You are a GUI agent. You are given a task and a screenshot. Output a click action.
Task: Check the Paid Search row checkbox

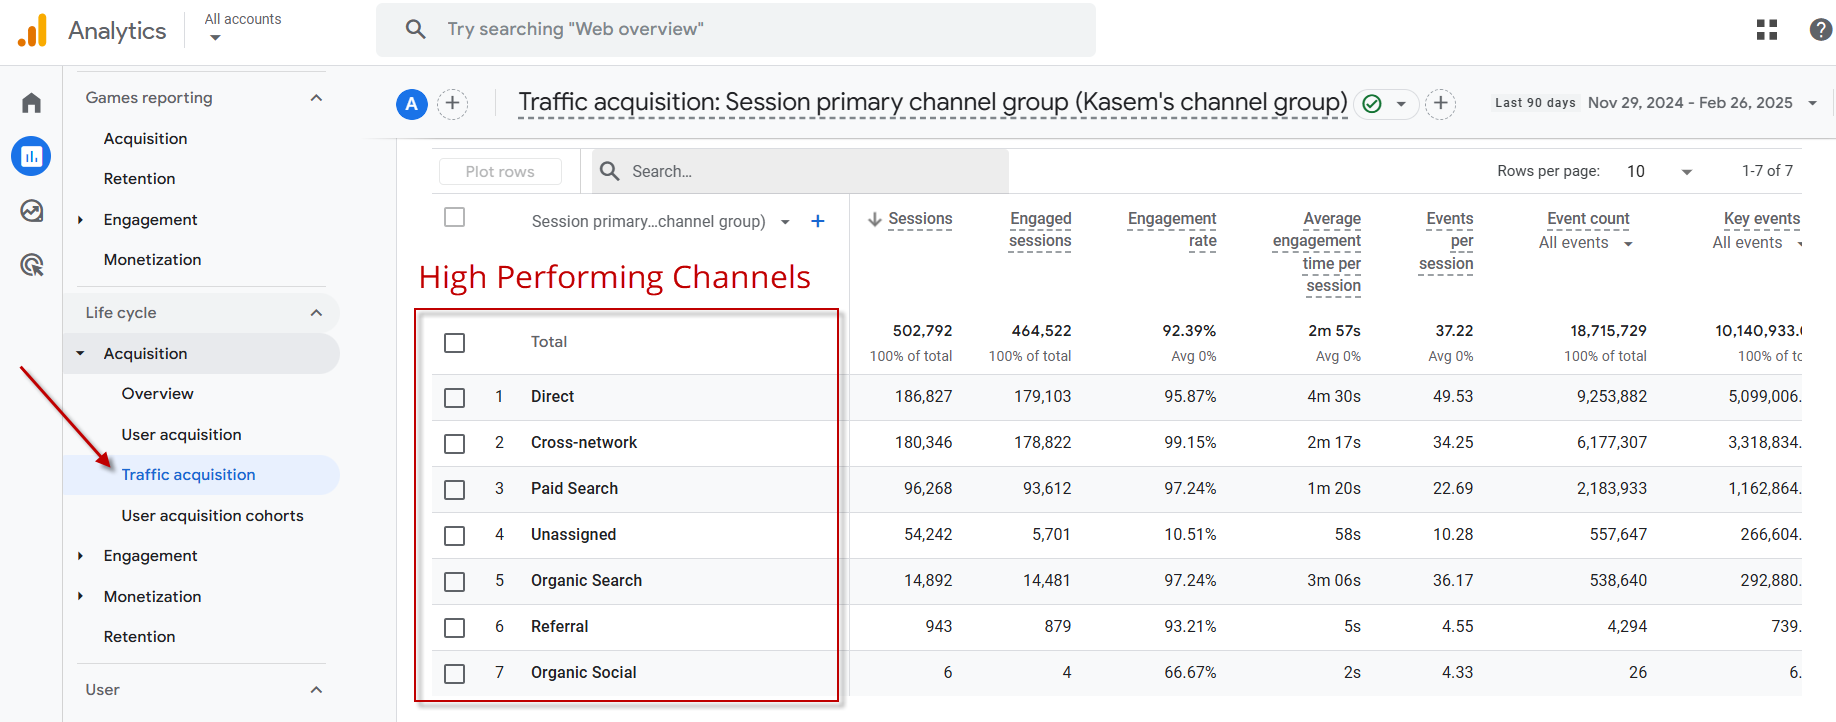click(x=455, y=490)
